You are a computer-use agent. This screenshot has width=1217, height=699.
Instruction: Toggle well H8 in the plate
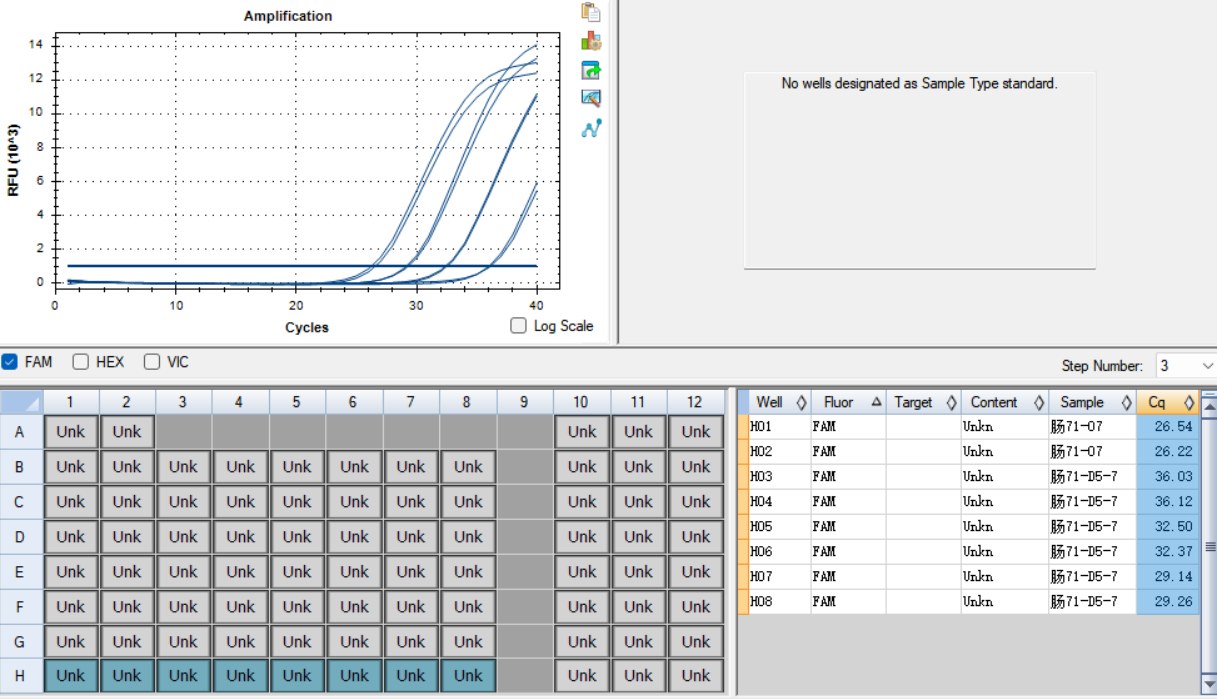pyautogui.click(x=468, y=676)
